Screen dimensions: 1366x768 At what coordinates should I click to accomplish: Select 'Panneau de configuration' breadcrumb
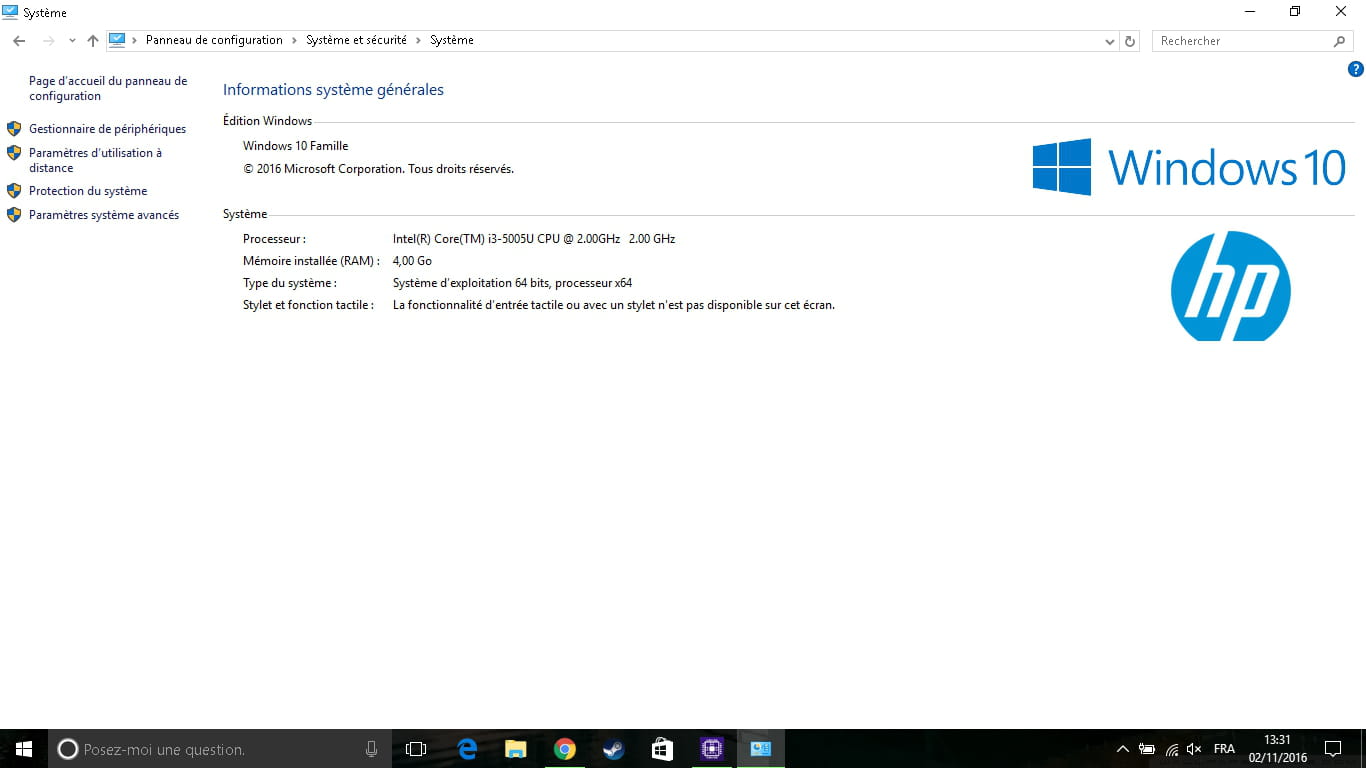coord(214,40)
